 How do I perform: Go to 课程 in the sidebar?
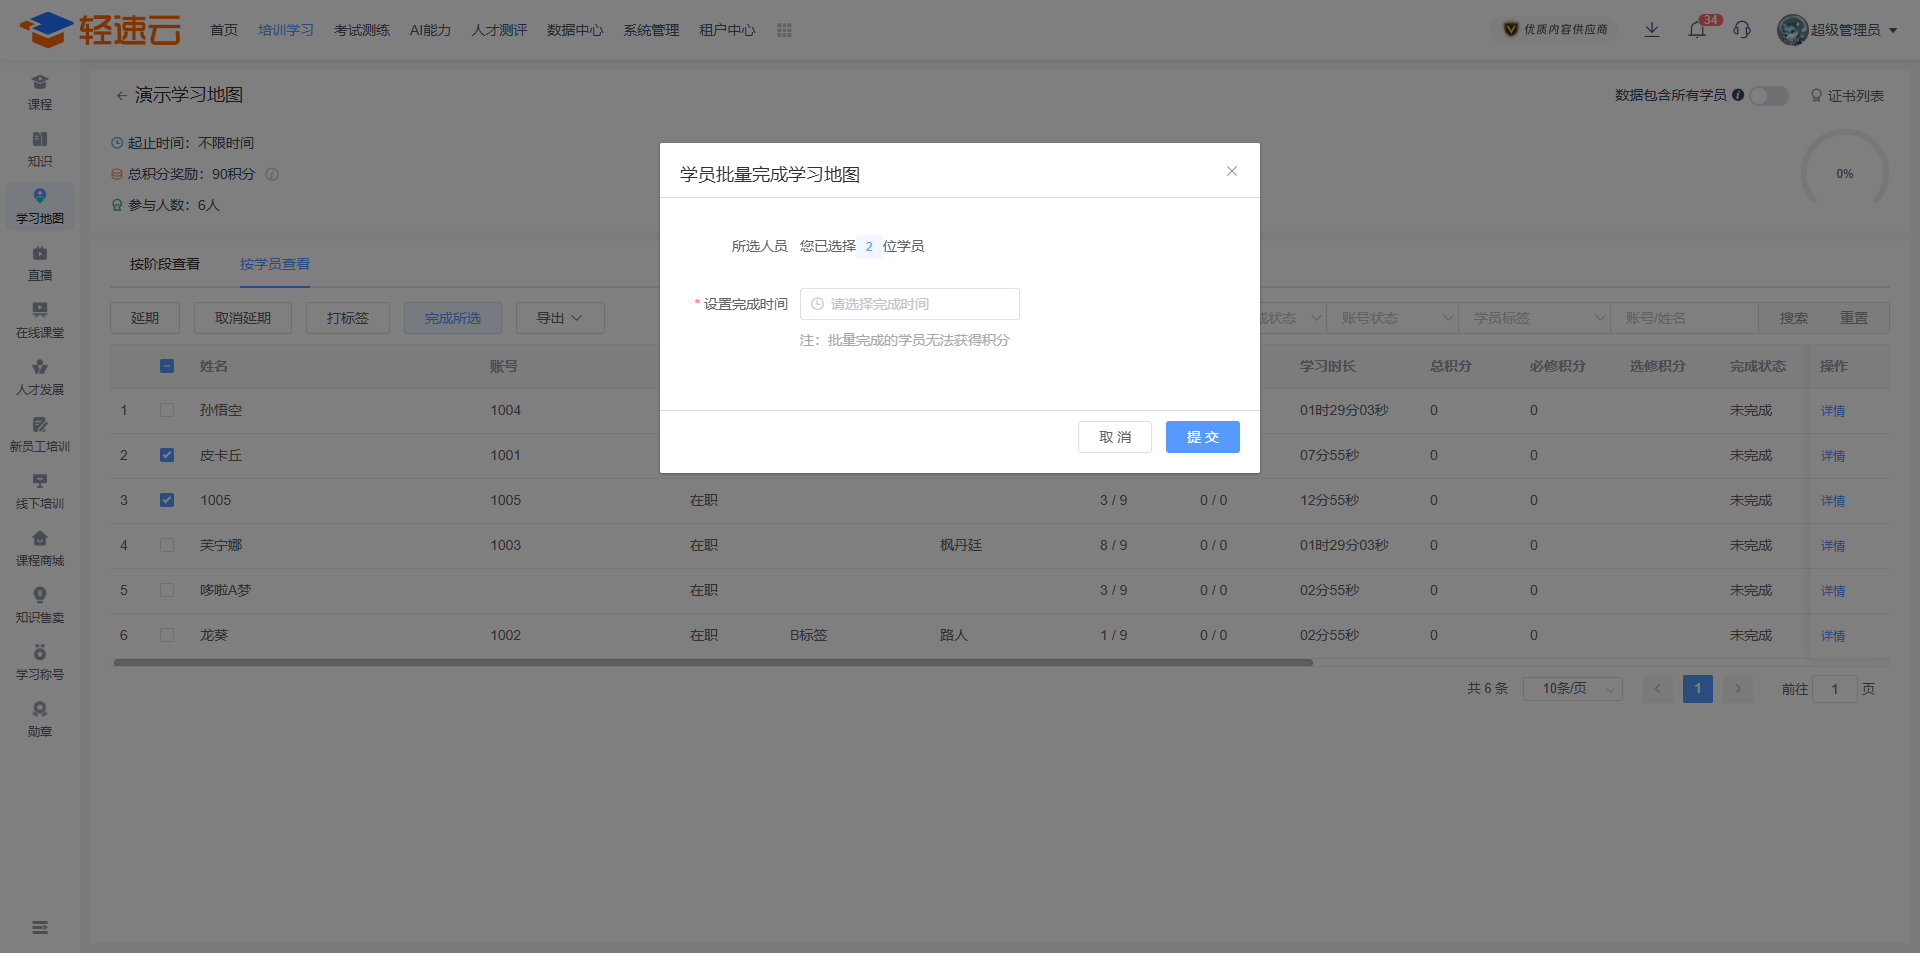(40, 93)
